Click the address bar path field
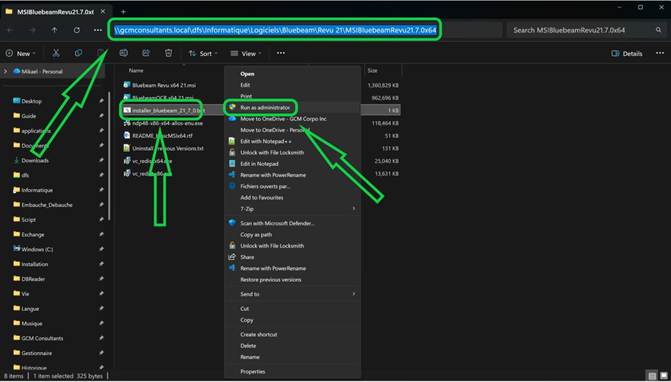This screenshot has width=671, height=382. click(x=306, y=30)
